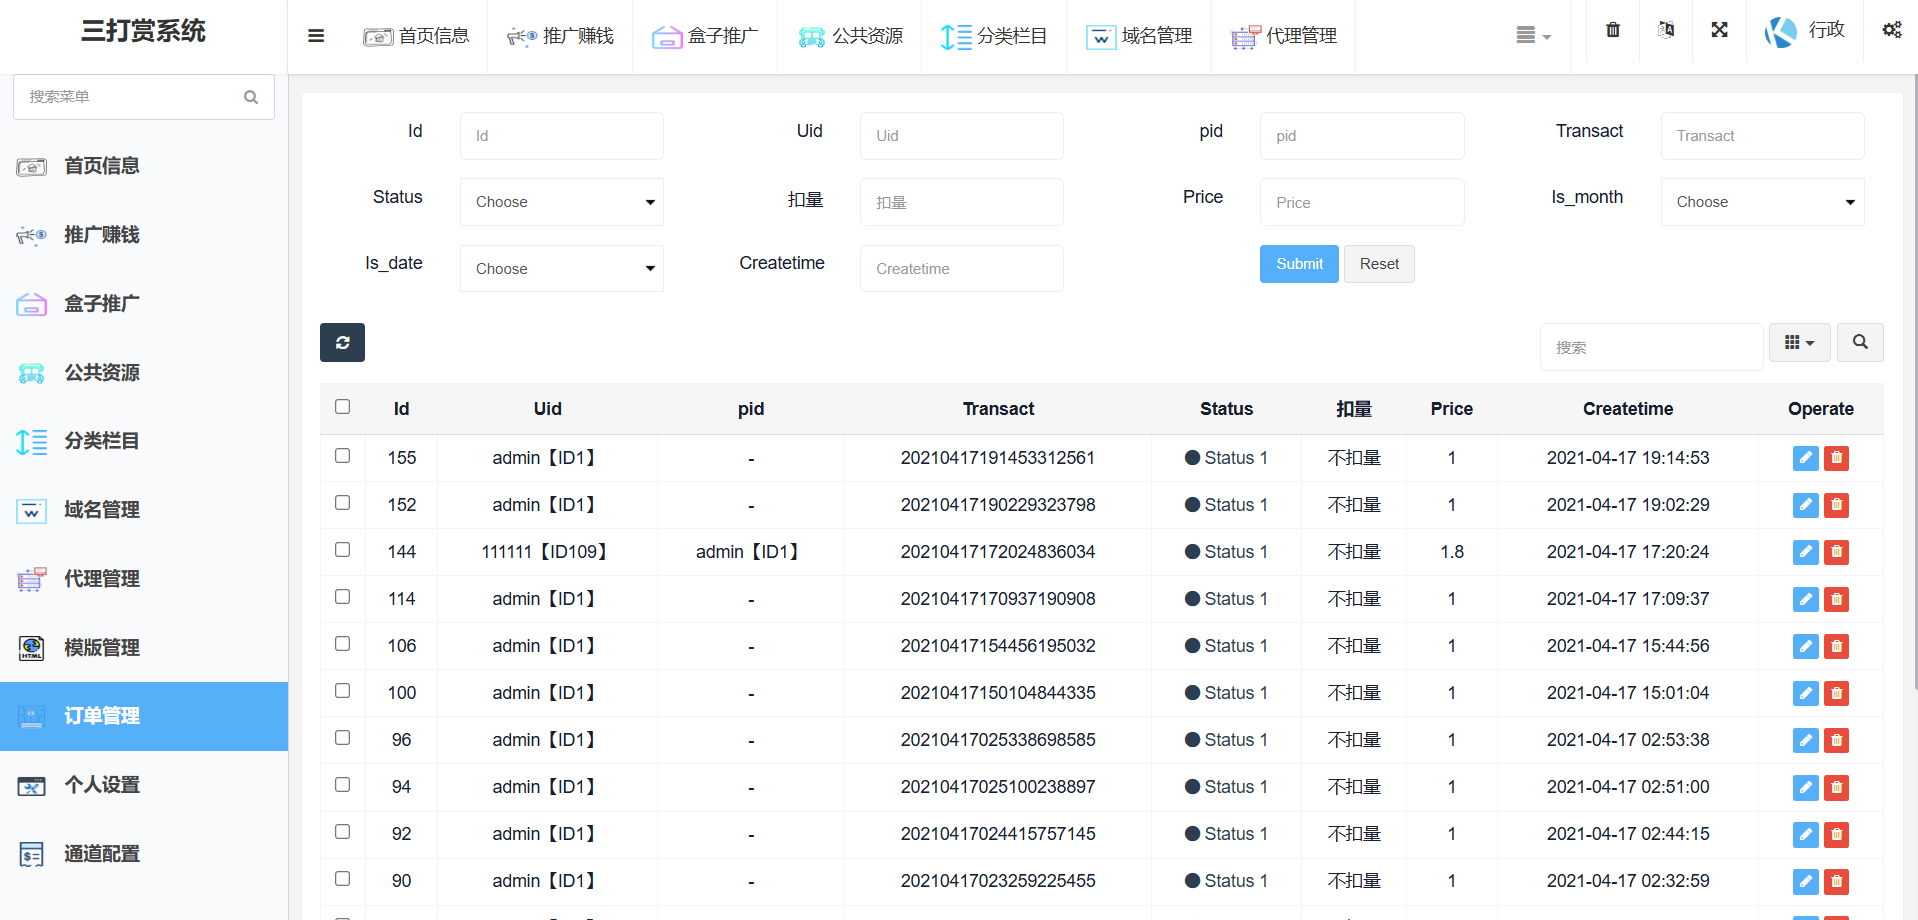Delete the order with Id 144

pyautogui.click(x=1836, y=552)
